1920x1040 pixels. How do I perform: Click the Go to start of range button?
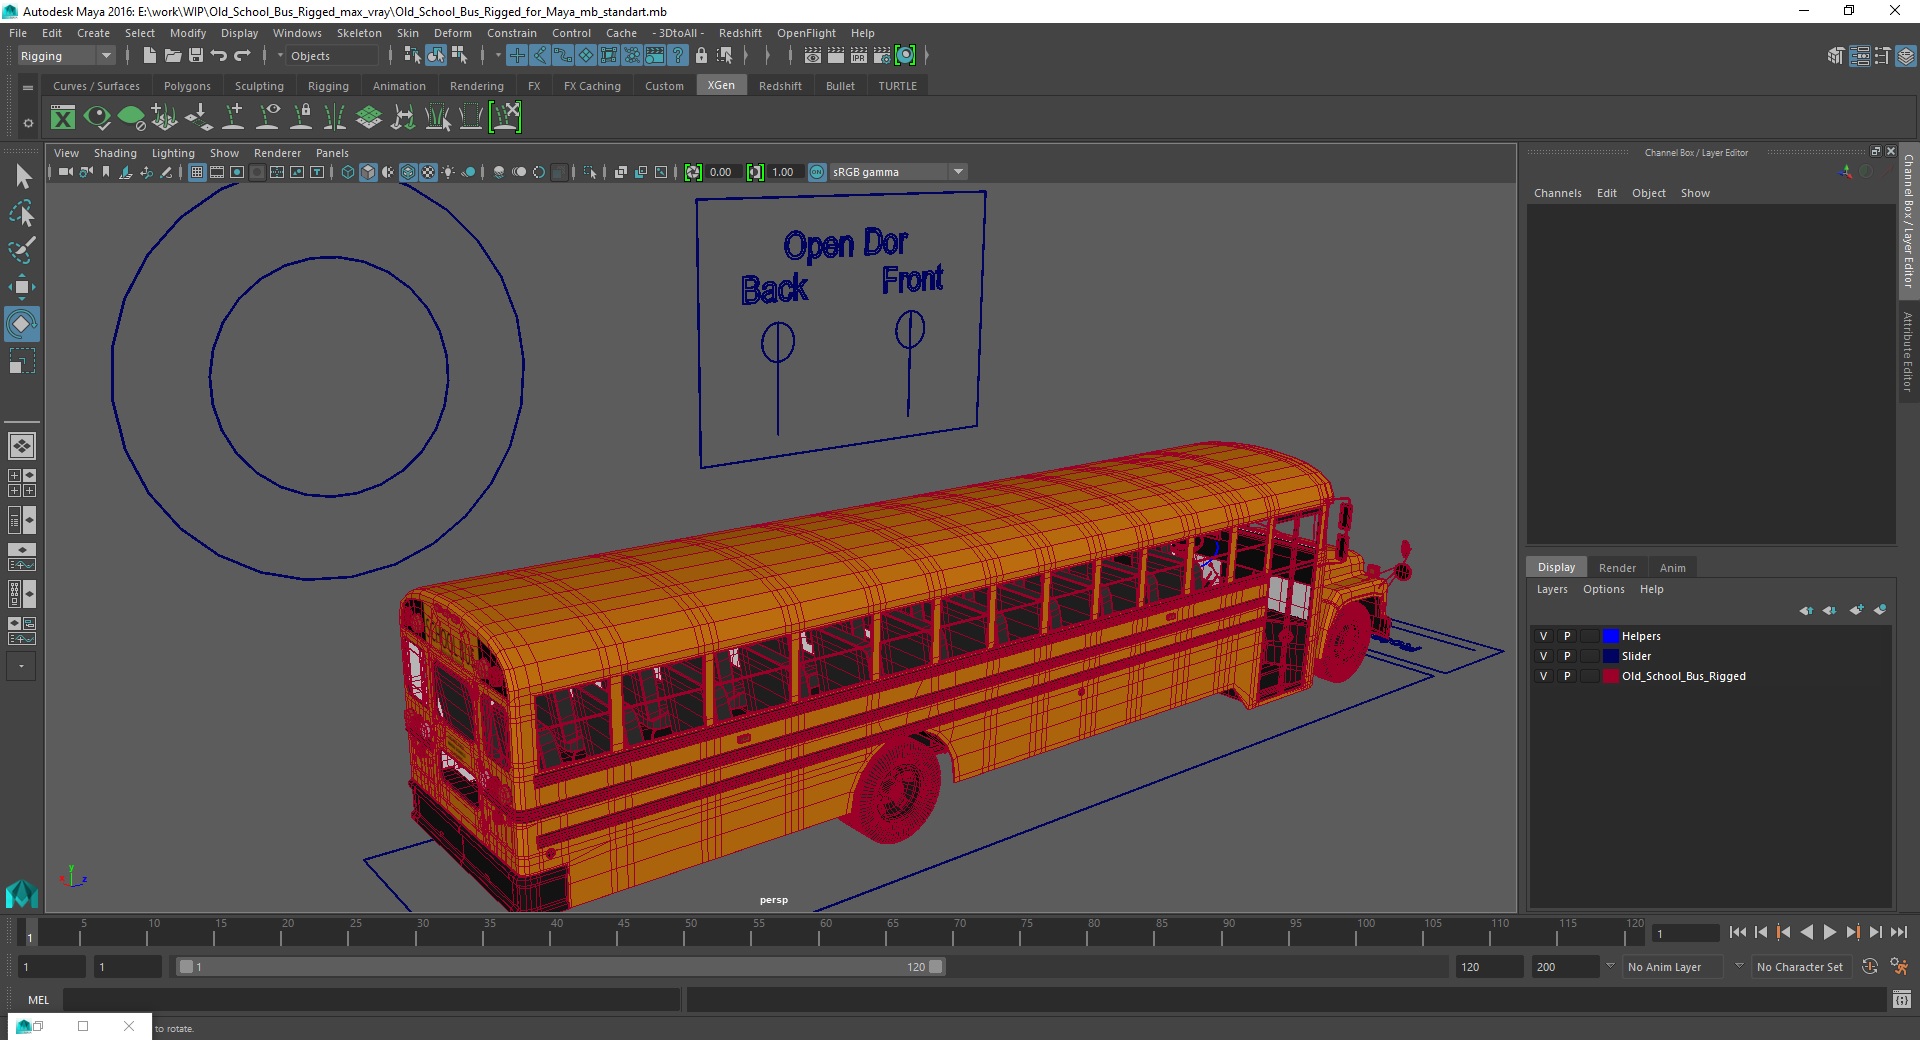click(x=1737, y=932)
